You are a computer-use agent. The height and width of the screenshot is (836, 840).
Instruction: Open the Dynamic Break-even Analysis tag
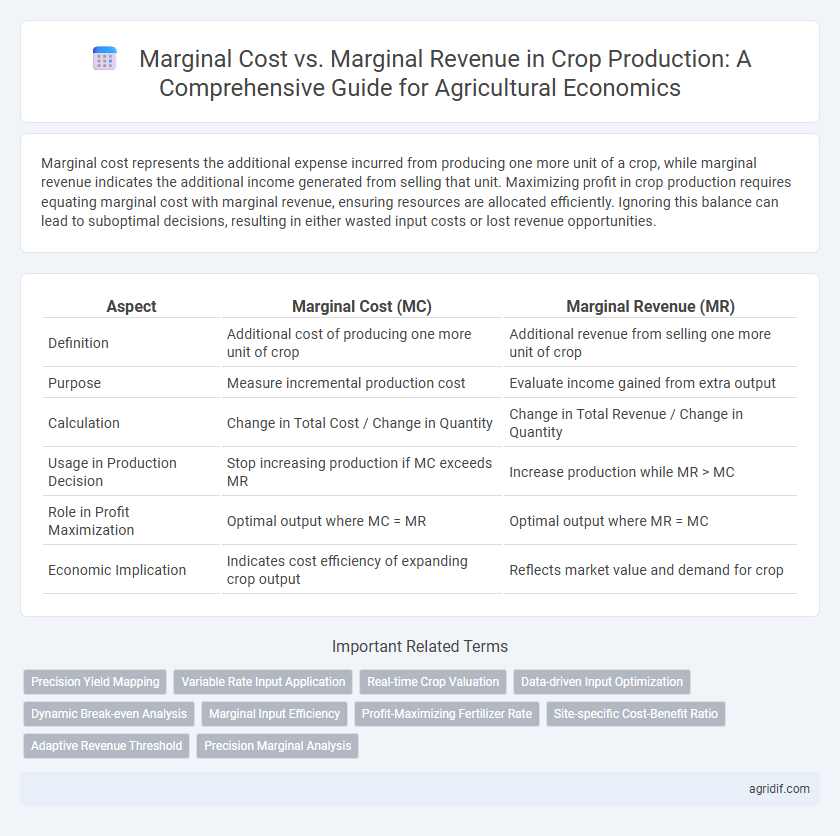point(109,714)
